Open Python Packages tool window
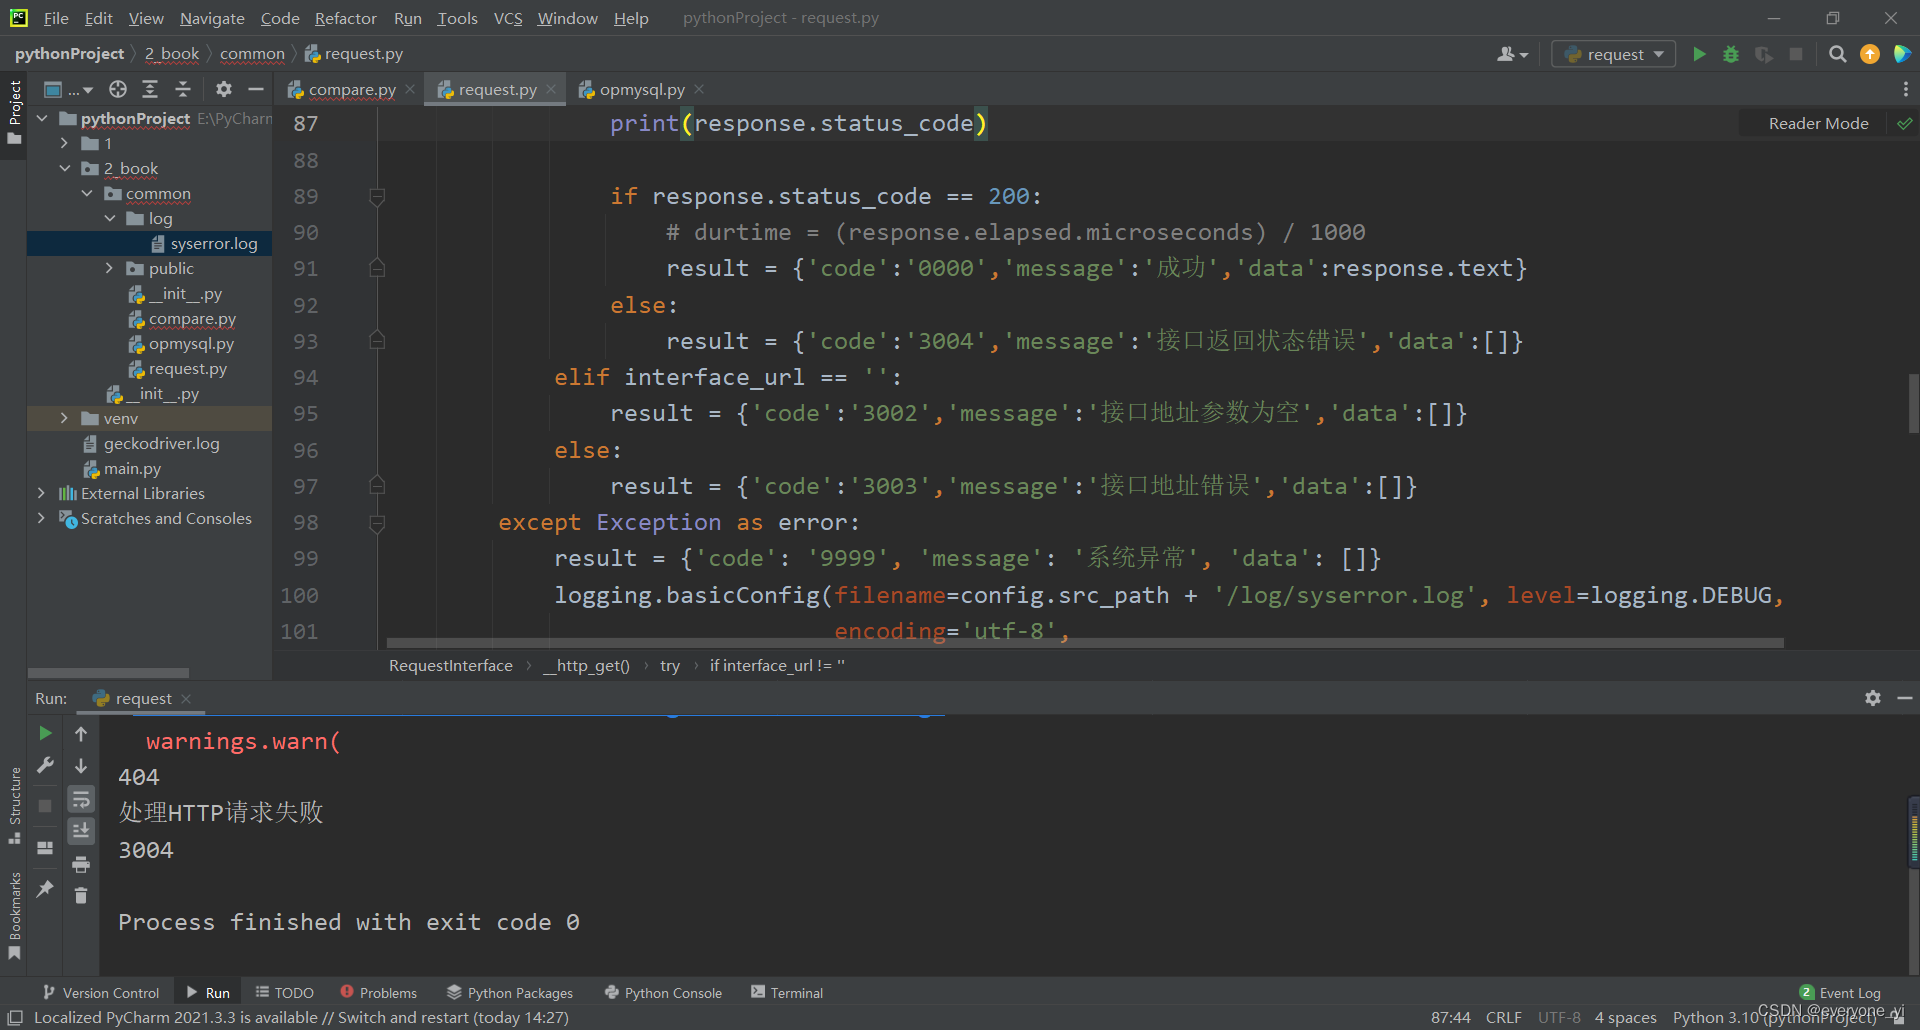The width and height of the screenshot is (1920, 1030). [510, 992]
